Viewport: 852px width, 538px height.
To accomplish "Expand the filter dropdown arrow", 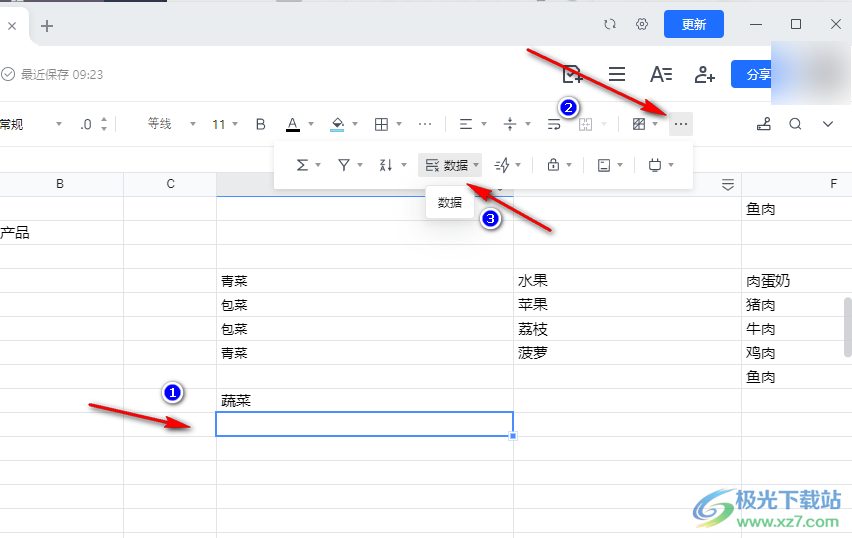I will click(360, 165).
